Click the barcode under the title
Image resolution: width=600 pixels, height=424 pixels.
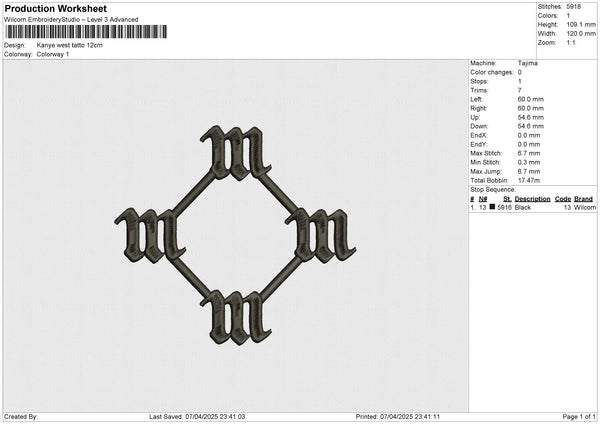pyautogui.click(x=86, y=32)
